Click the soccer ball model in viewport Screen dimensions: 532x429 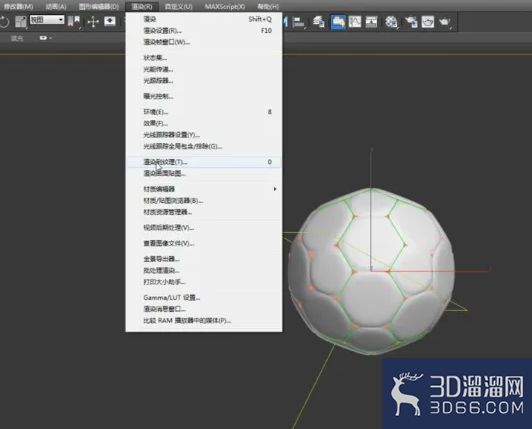(x=371, y=272)
